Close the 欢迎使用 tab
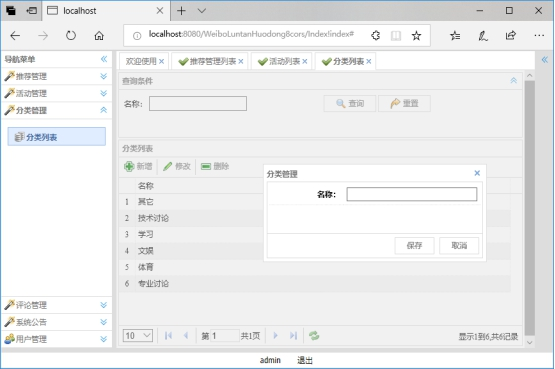Image resolution: width=555 pixels, height=369 pixels. (x=161, y=61)
